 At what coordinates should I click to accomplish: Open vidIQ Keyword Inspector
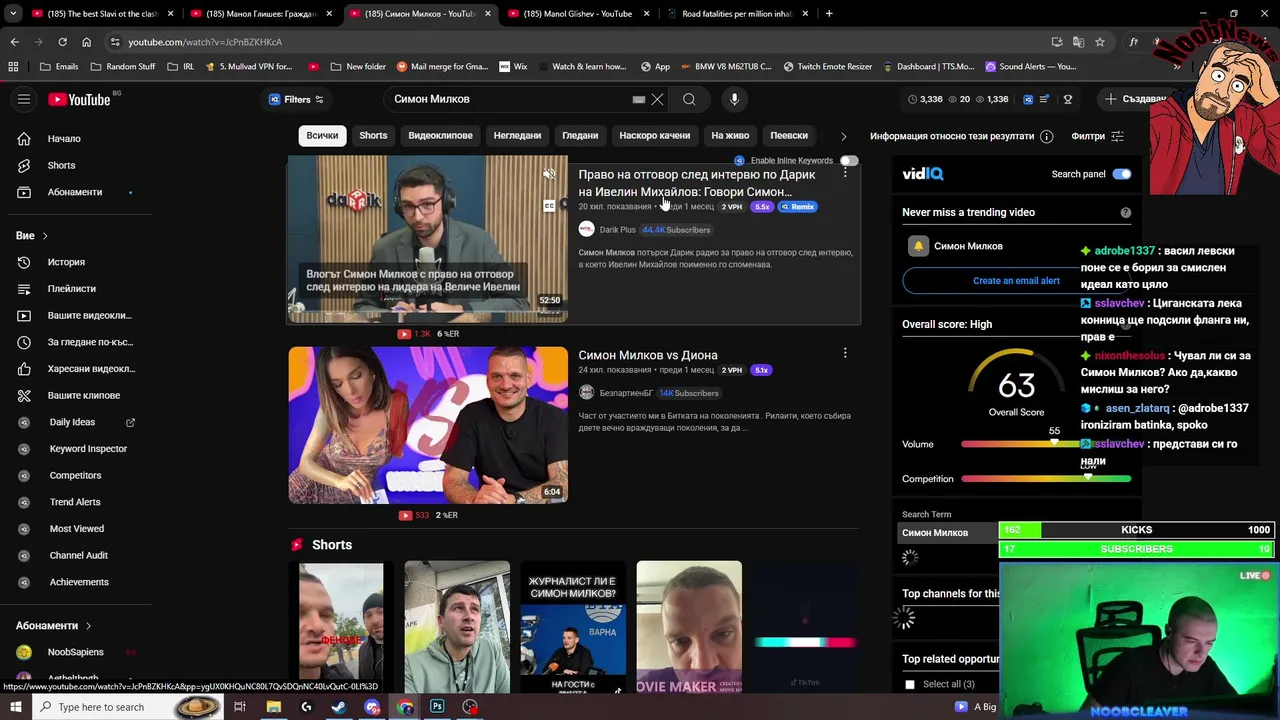(88, 449)
